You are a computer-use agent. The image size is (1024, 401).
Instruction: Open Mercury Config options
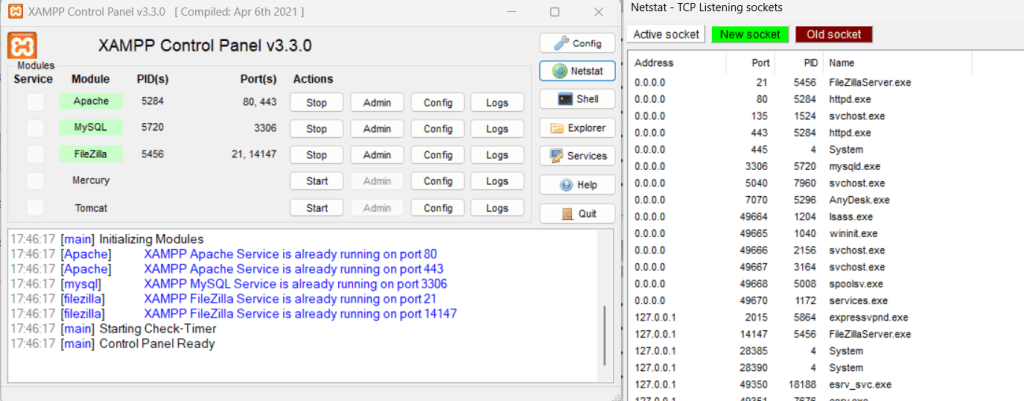(438, 181)
